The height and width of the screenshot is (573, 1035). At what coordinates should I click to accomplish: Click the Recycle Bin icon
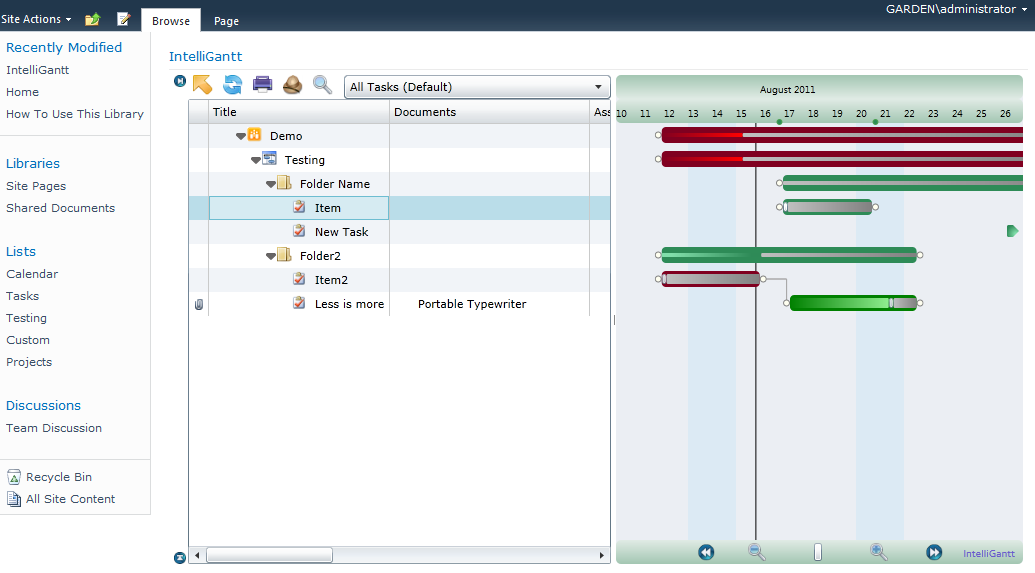point(14,477)
